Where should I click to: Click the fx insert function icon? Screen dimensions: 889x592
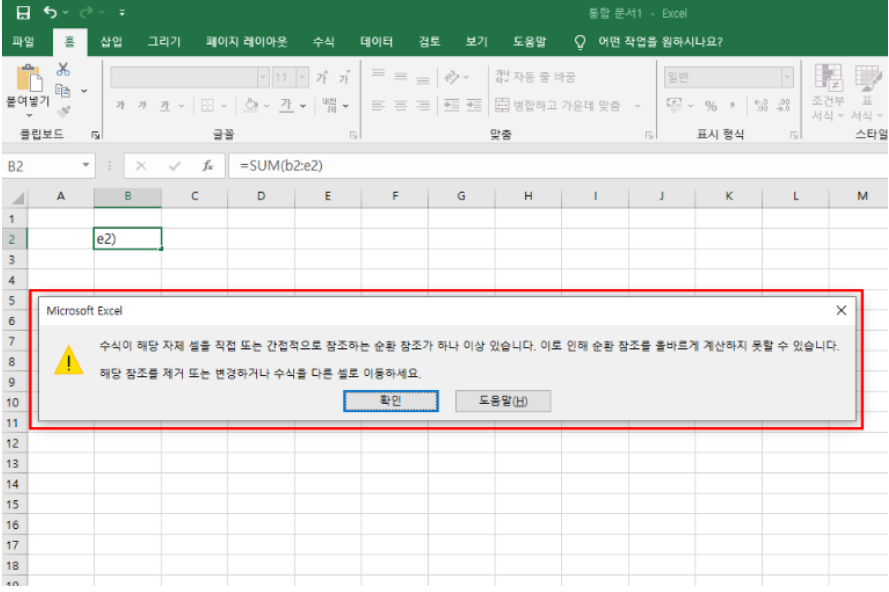[207, 166]
